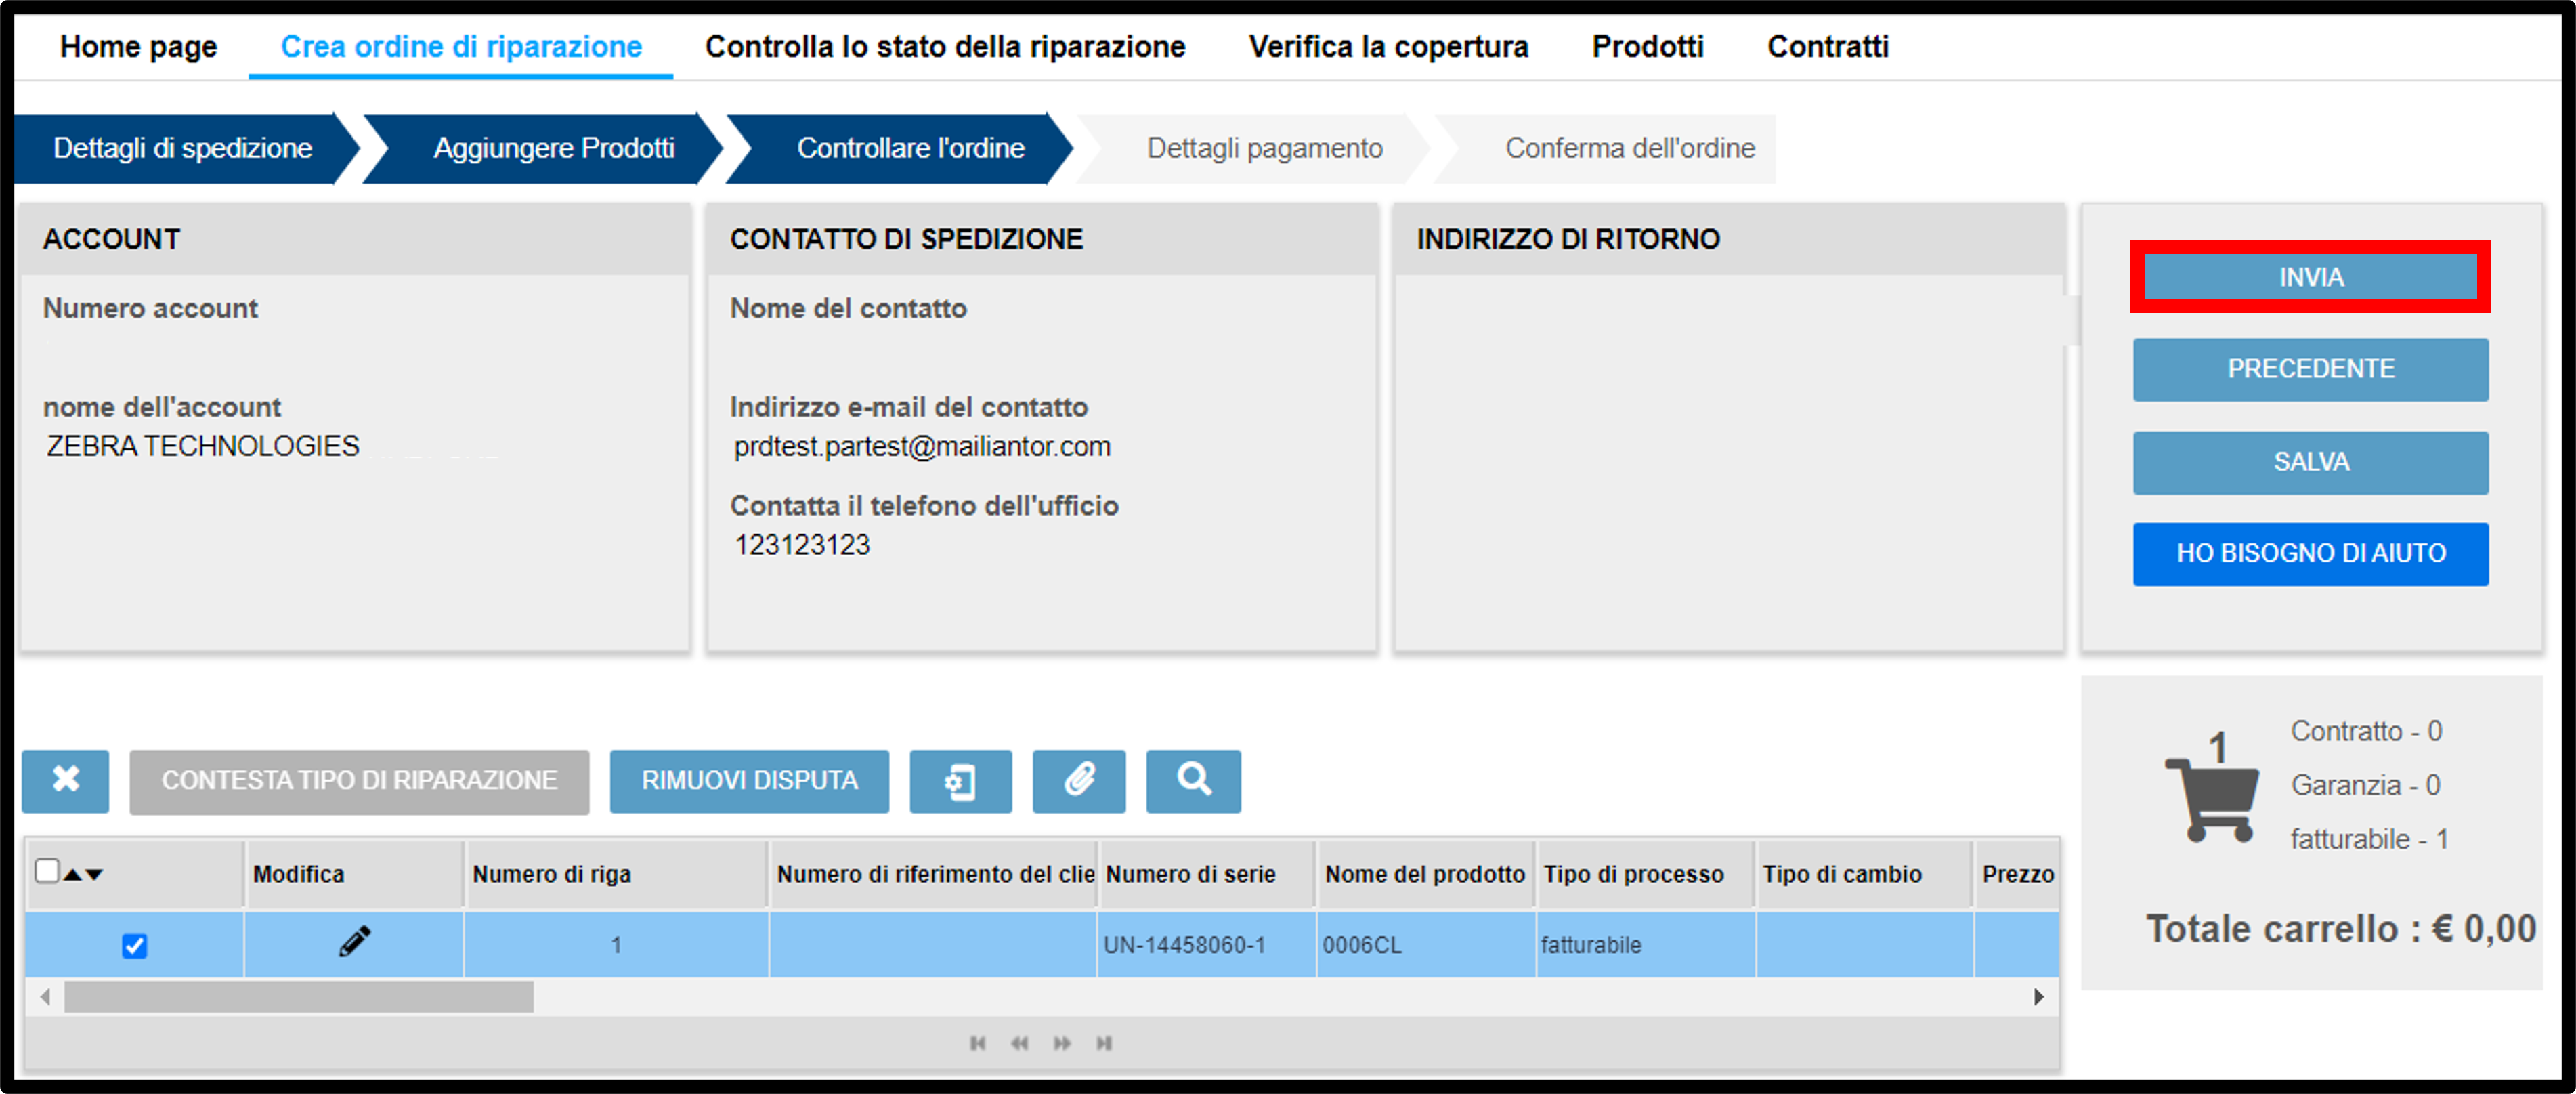Viewport: 2576px width, 1094px height.
Task: Click the paperclip attachment icon button
Action: (x=1079, y=780)
